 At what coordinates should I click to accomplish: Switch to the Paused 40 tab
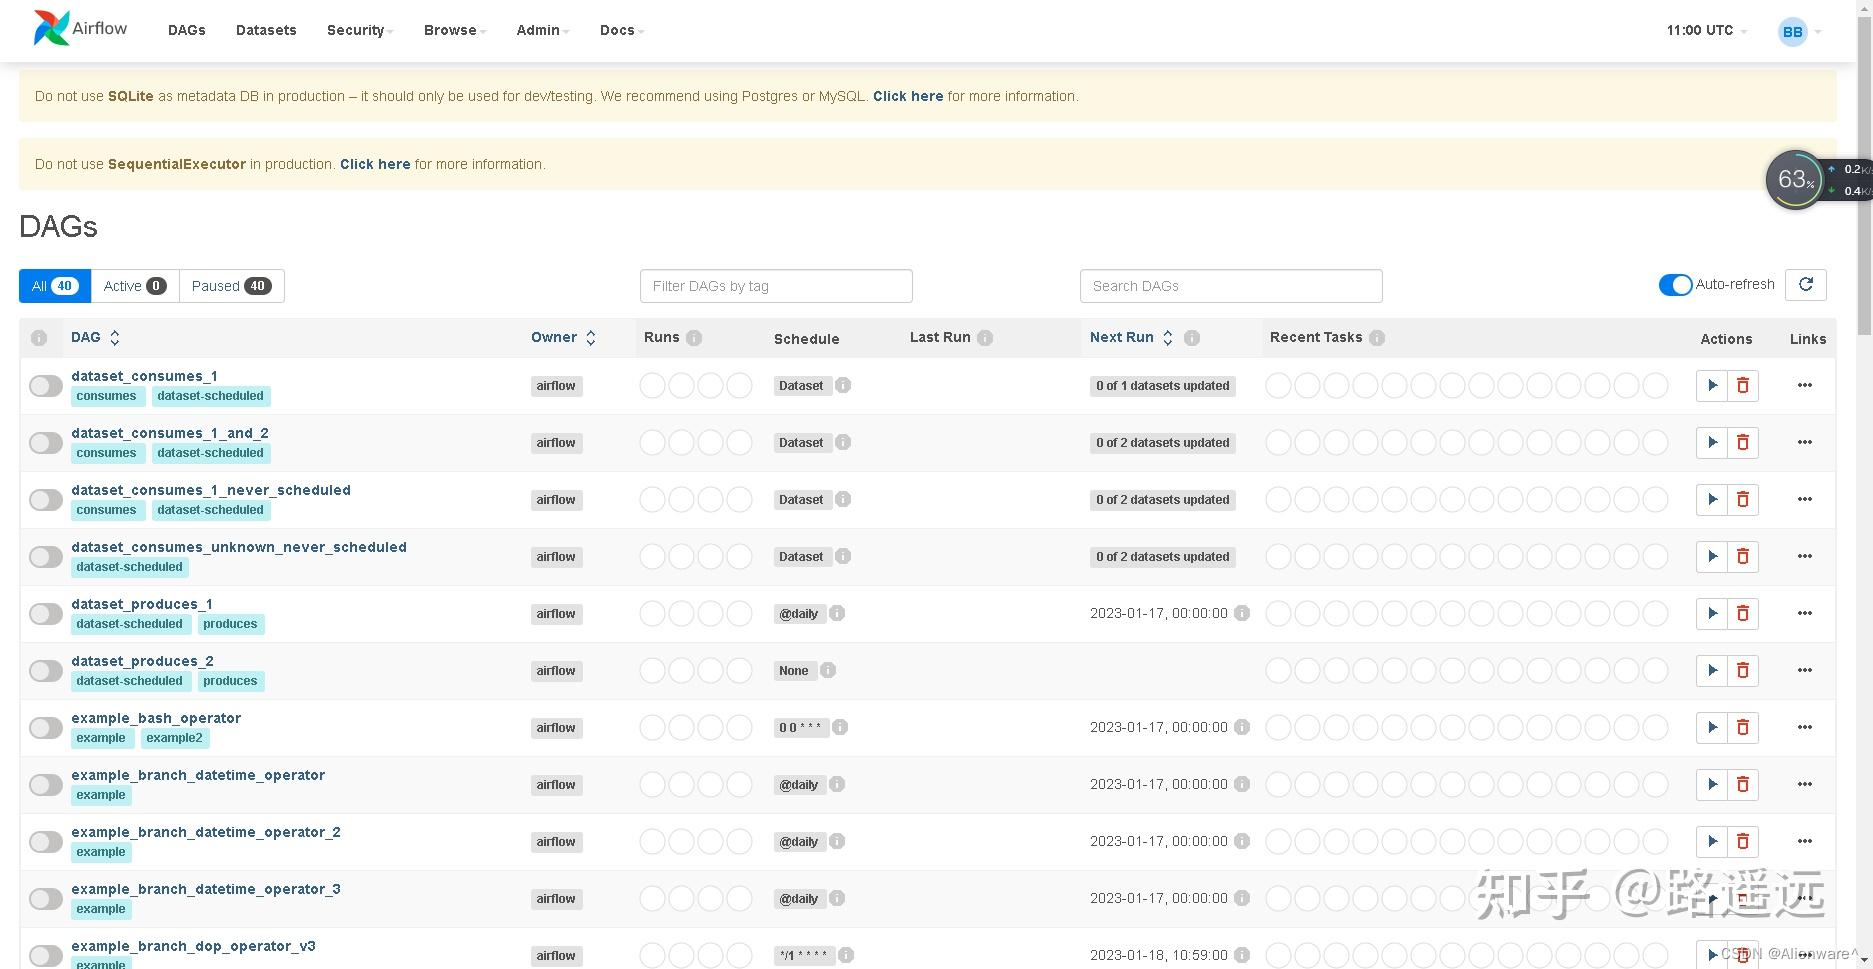231,285
